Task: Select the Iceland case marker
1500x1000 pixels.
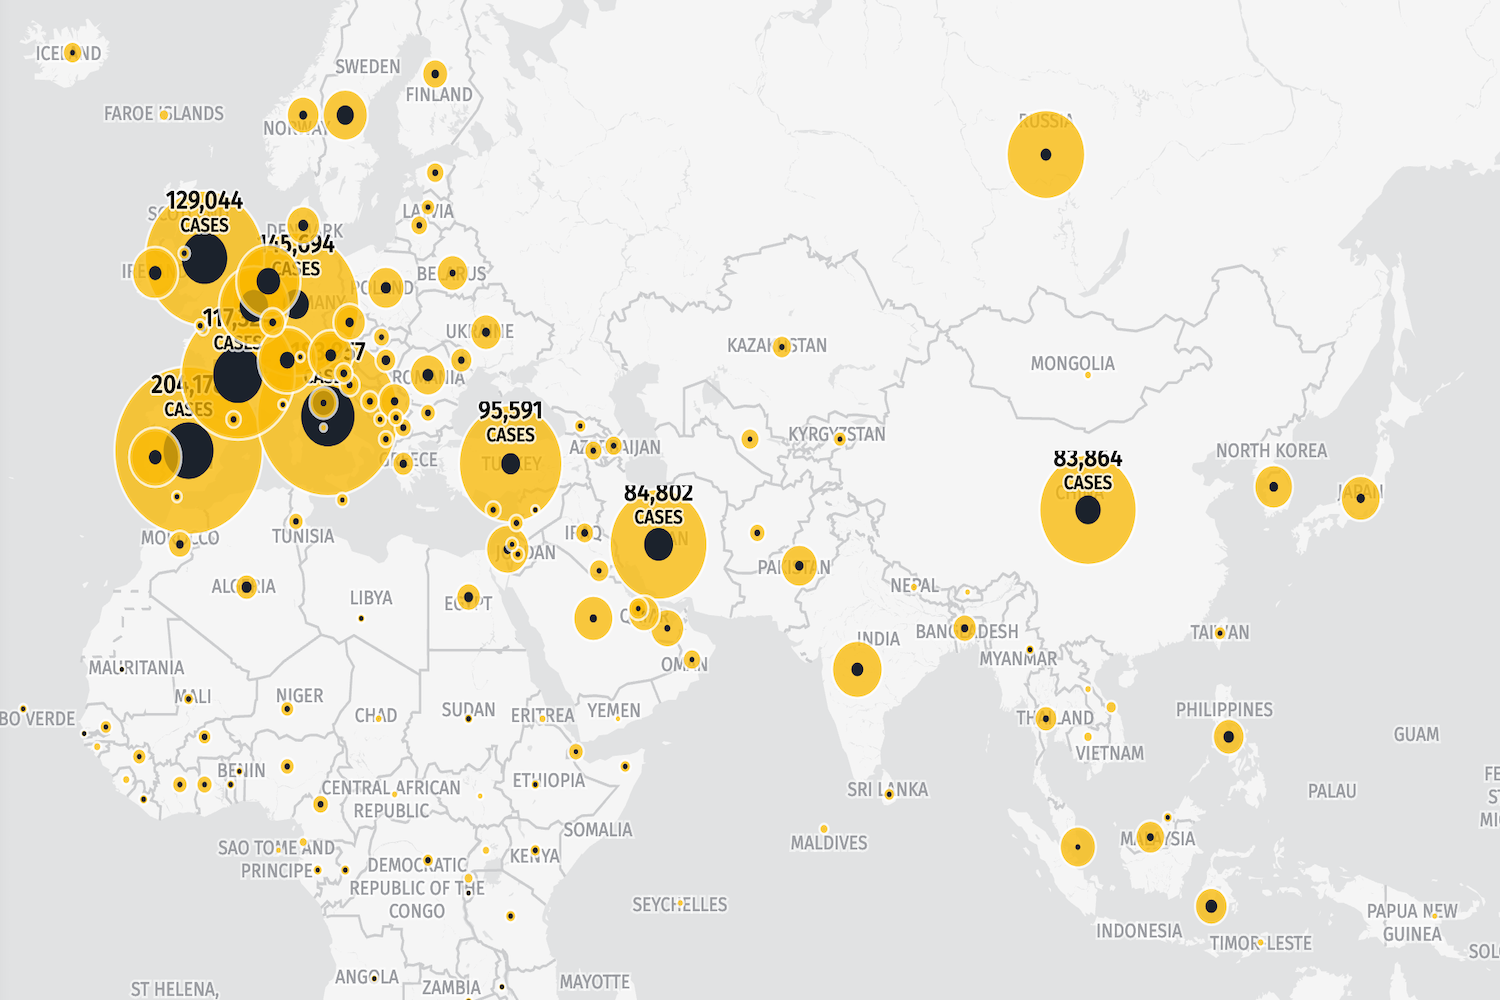Action: tap(72, 52)
